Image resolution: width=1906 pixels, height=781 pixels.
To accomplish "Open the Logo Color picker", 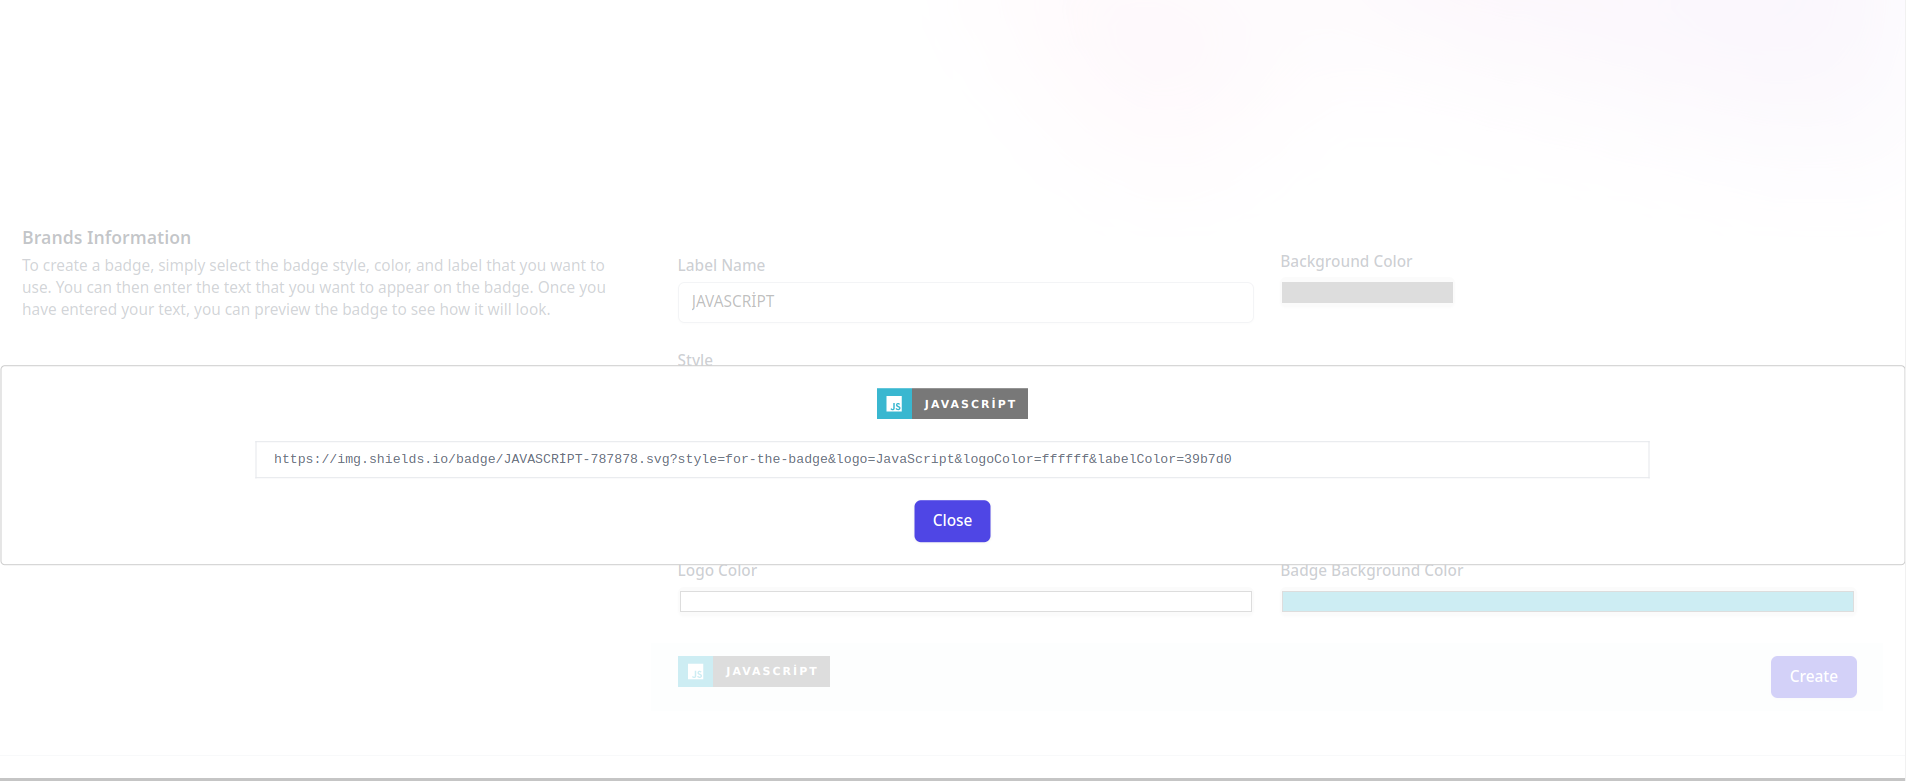I will pos(965,602).
